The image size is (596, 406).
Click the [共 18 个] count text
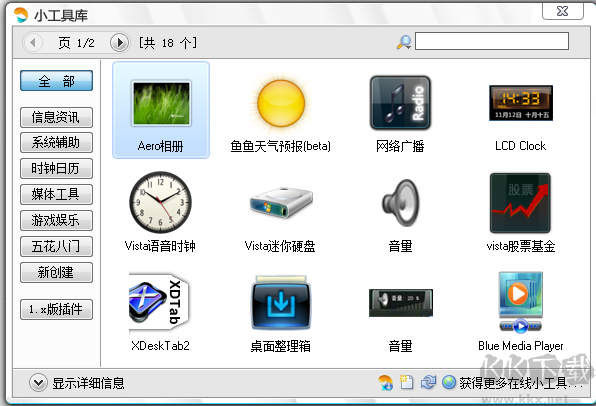tap(168, 43)
